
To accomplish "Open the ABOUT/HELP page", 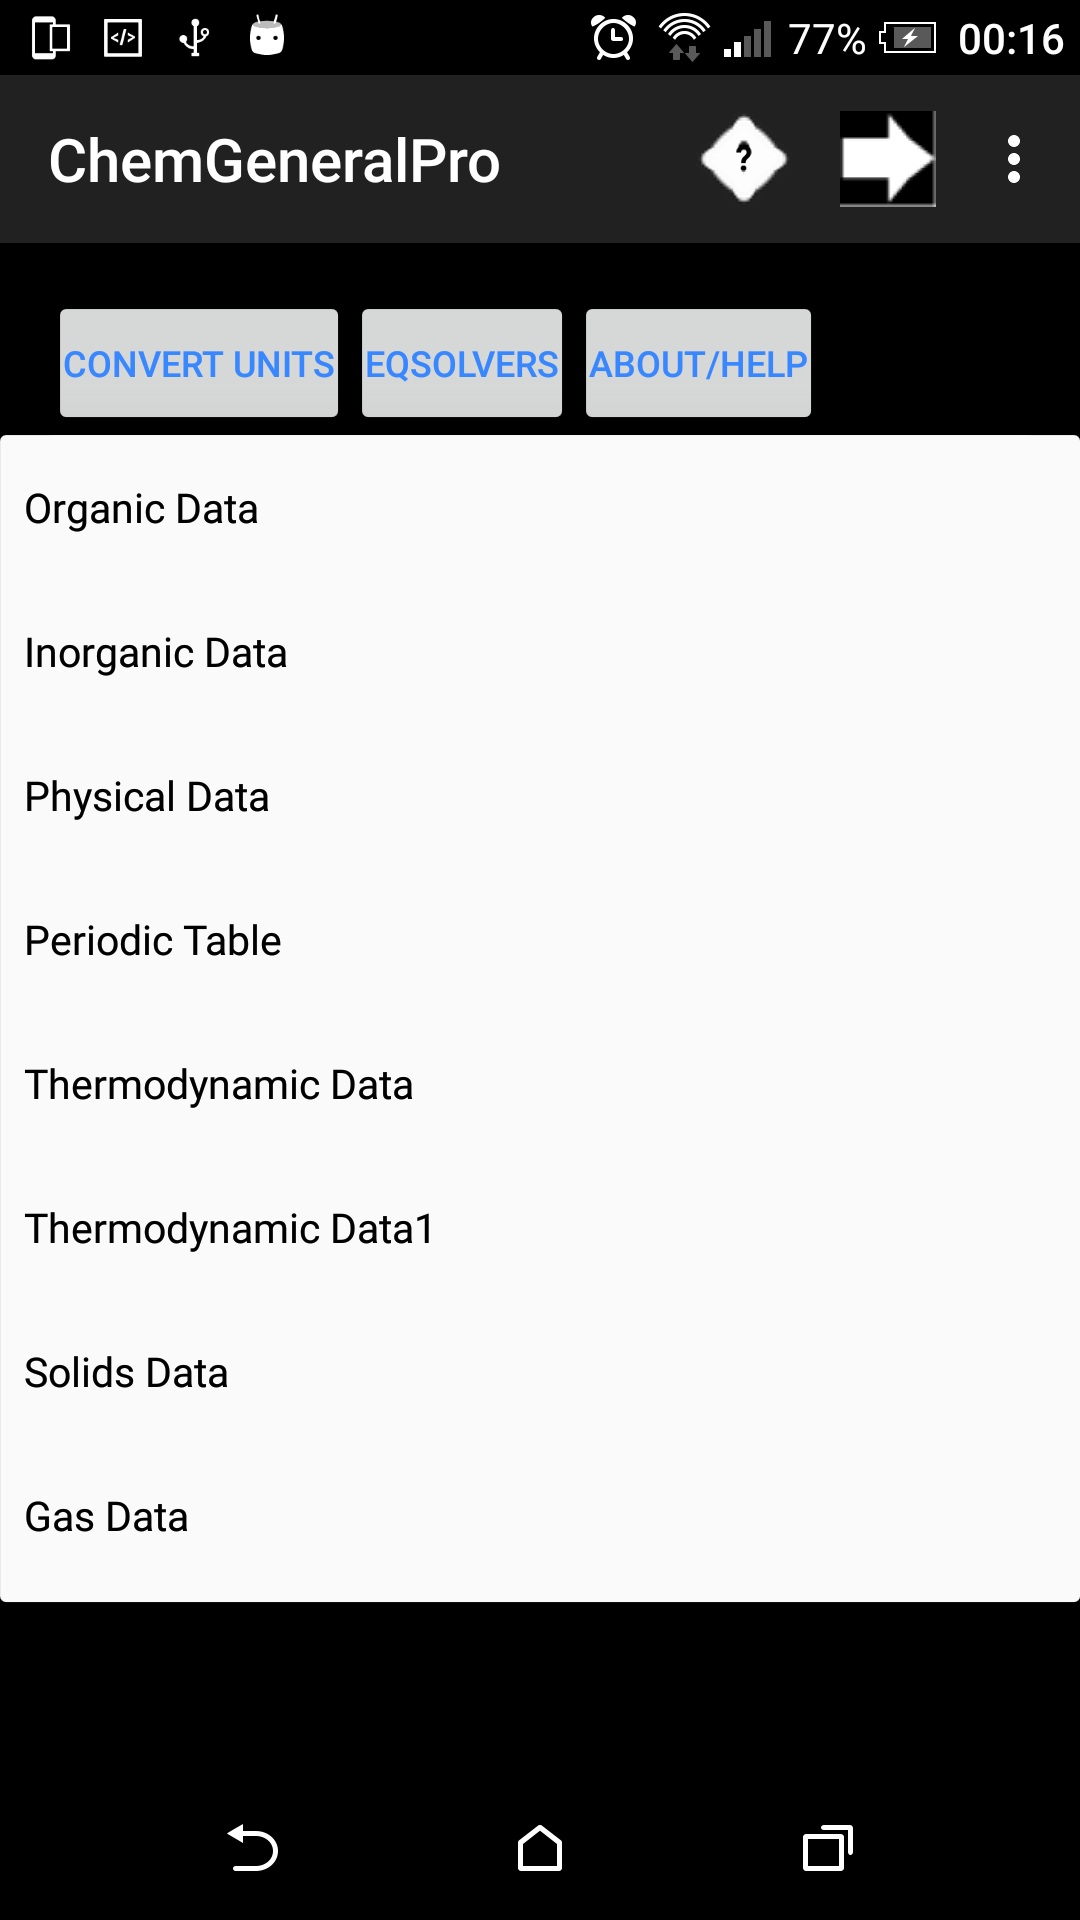I will click(697, 363).
